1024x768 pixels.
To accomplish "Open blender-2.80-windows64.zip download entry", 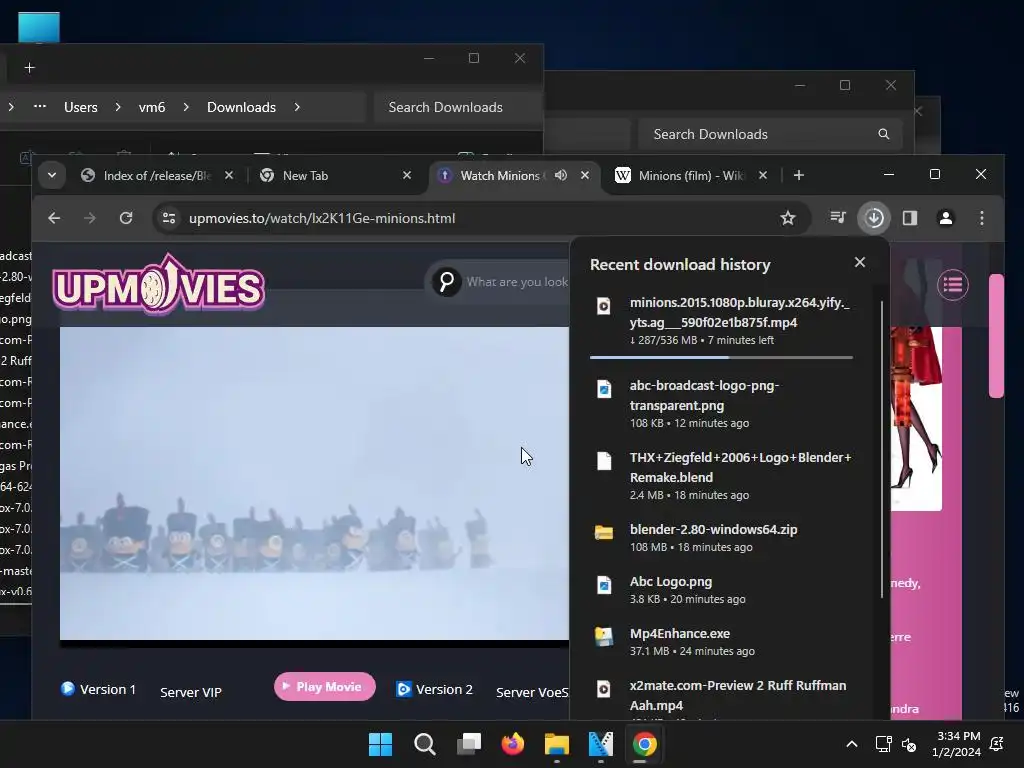I will (x=721, y=537).
